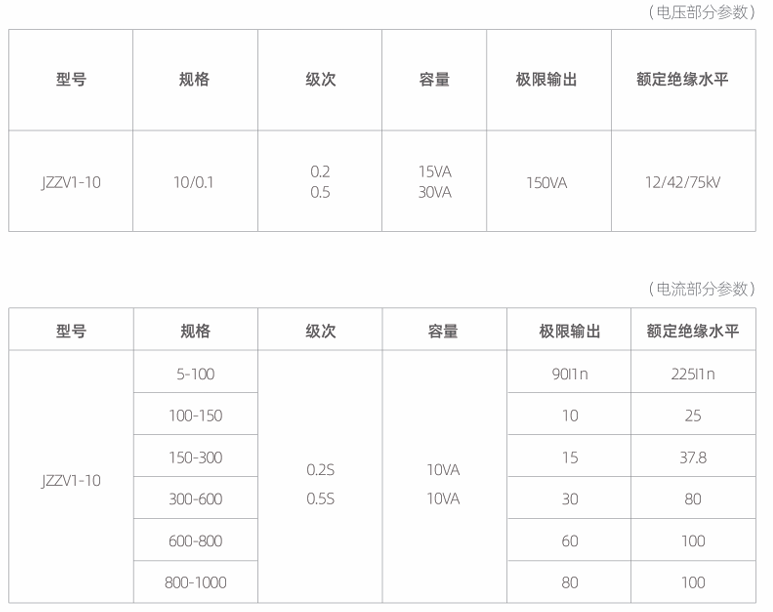Click the 电压部分参数 caption text
773x612 pixels.
tap(701, 12)
